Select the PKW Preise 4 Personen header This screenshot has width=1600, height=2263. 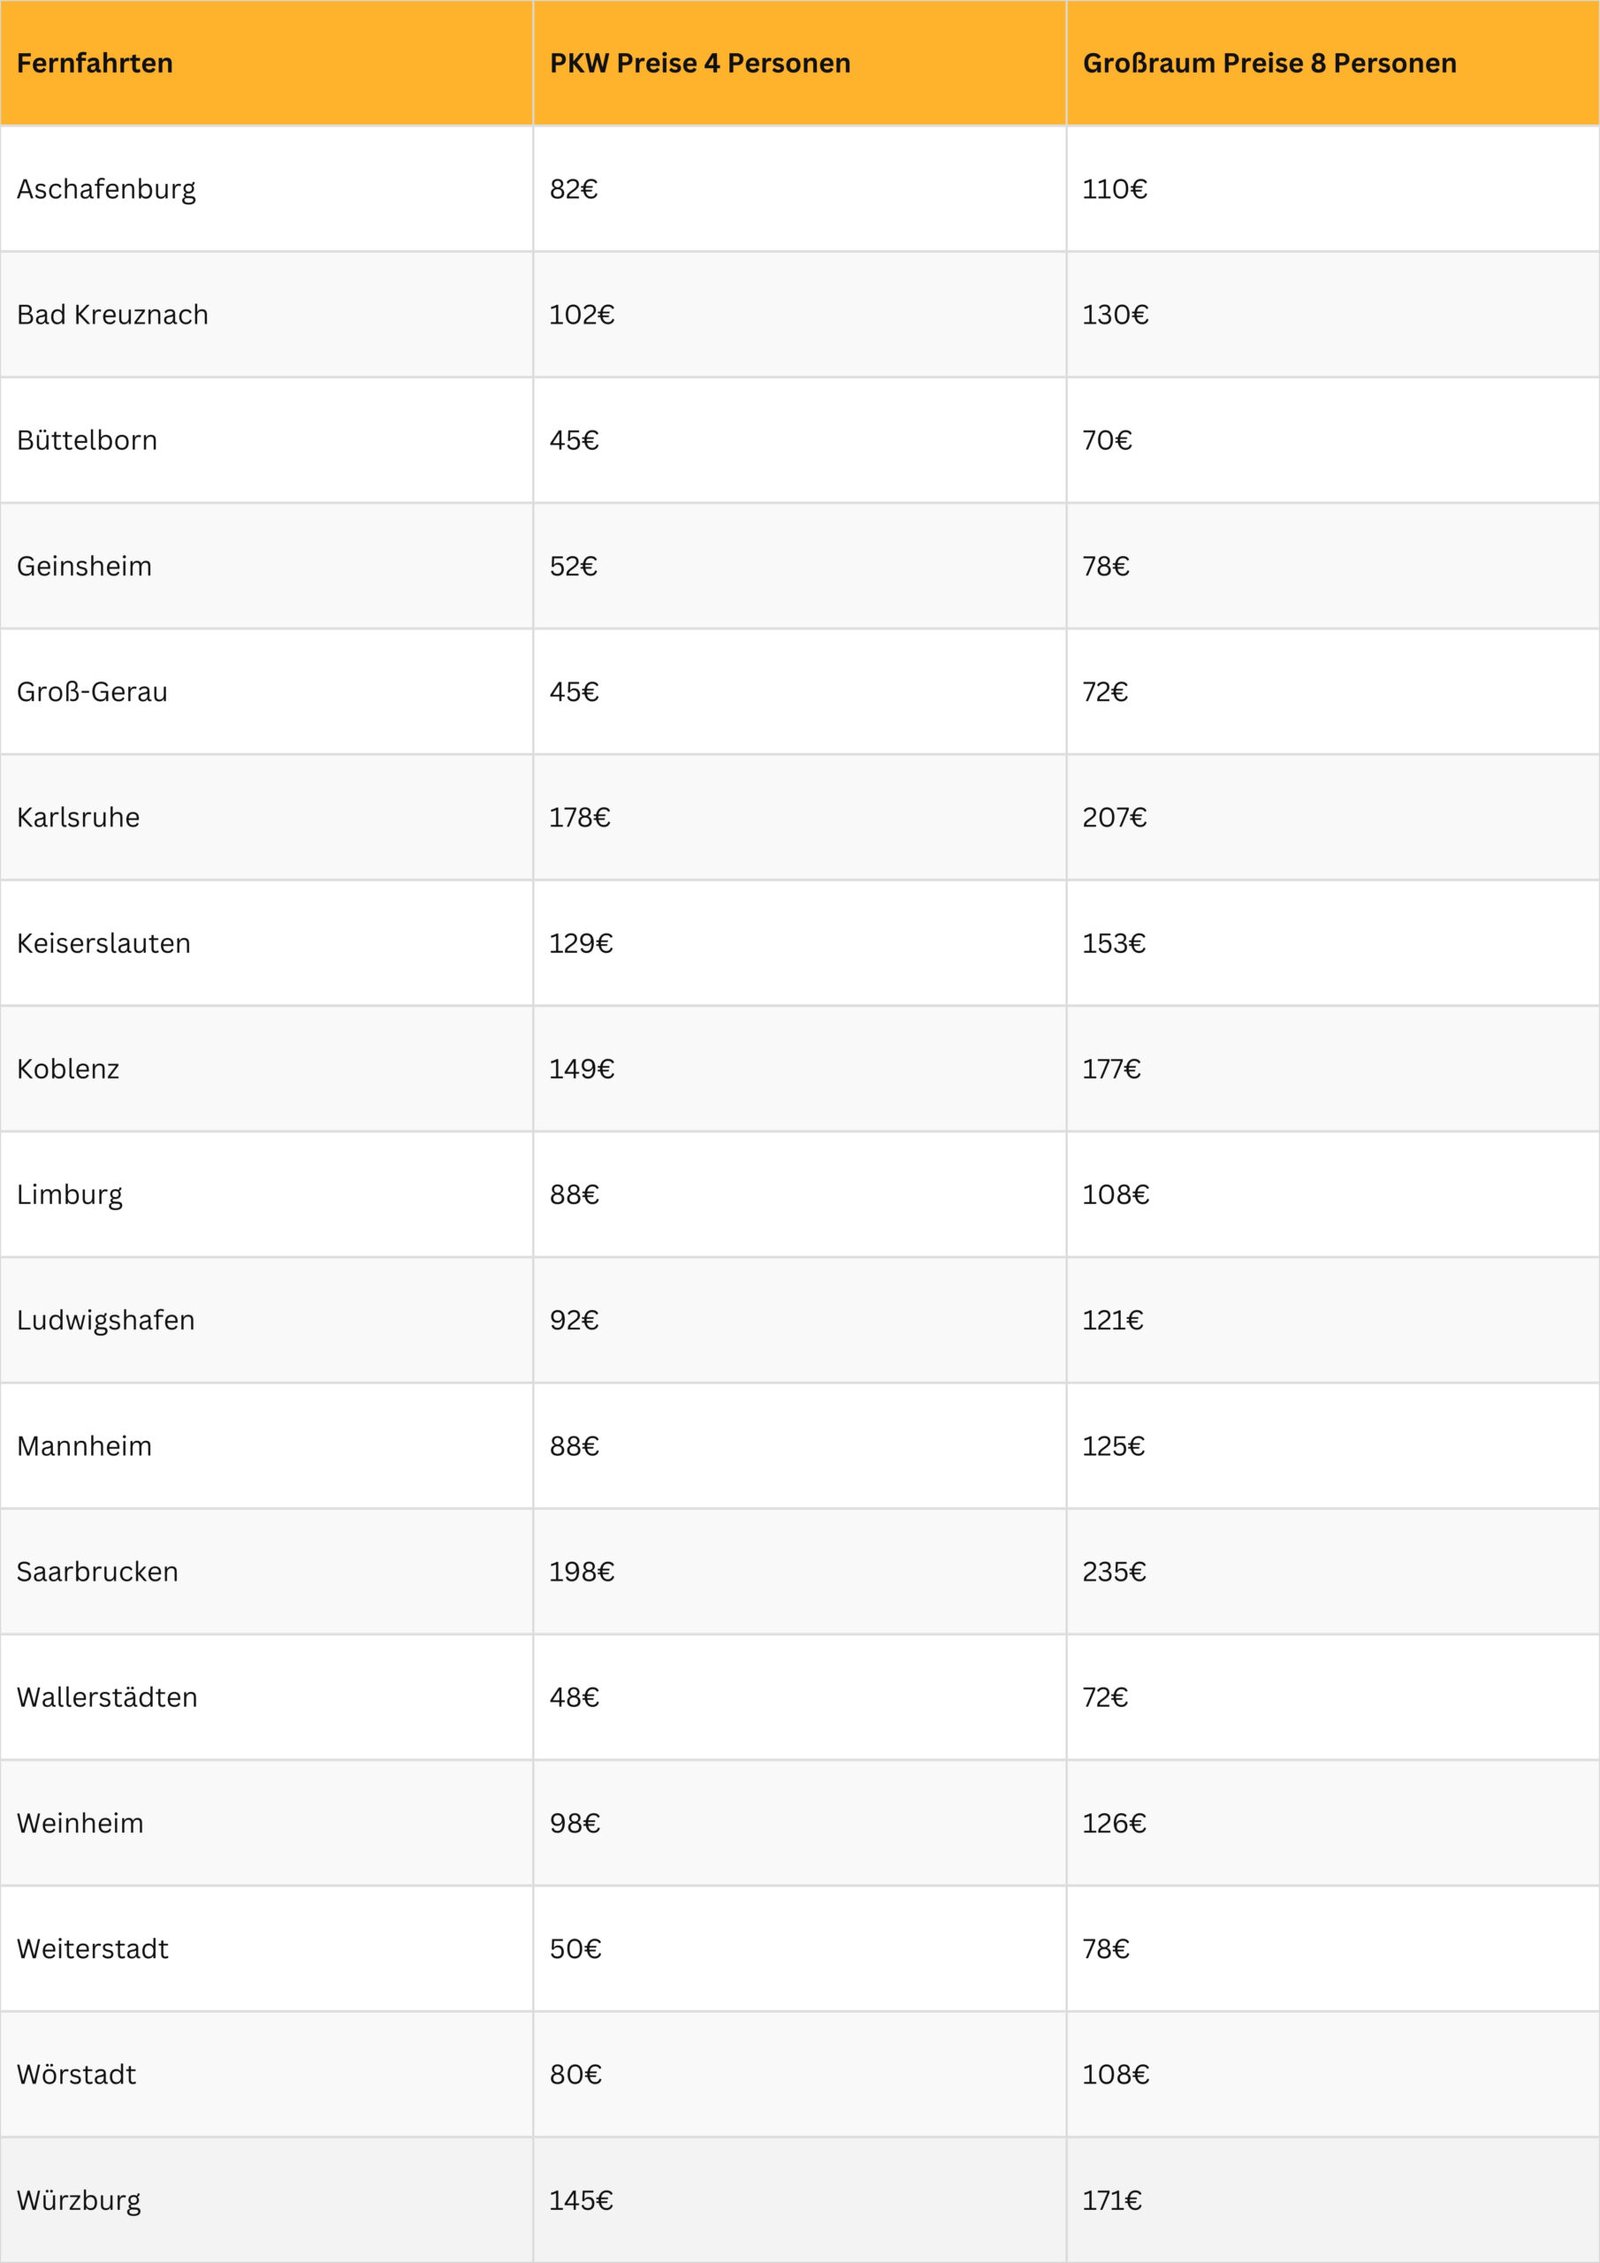700,63
